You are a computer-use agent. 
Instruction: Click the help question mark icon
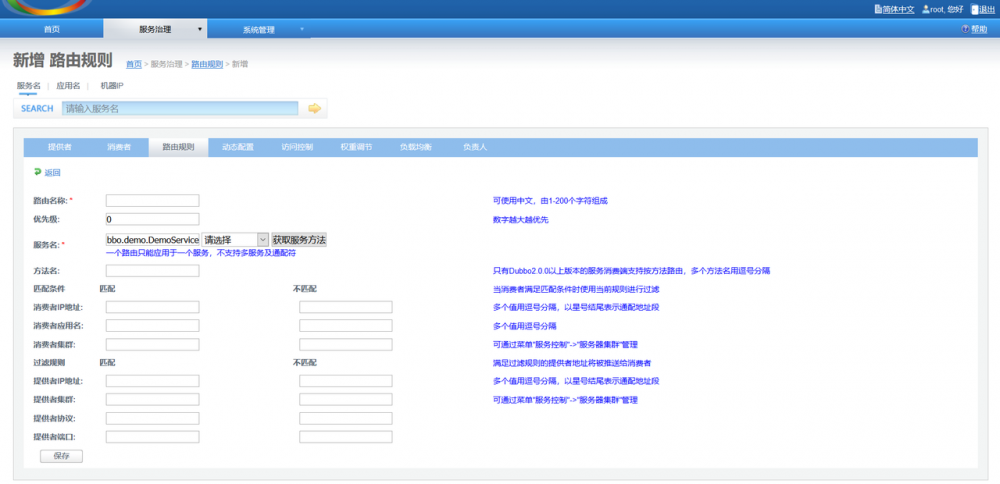coord(965,29)
